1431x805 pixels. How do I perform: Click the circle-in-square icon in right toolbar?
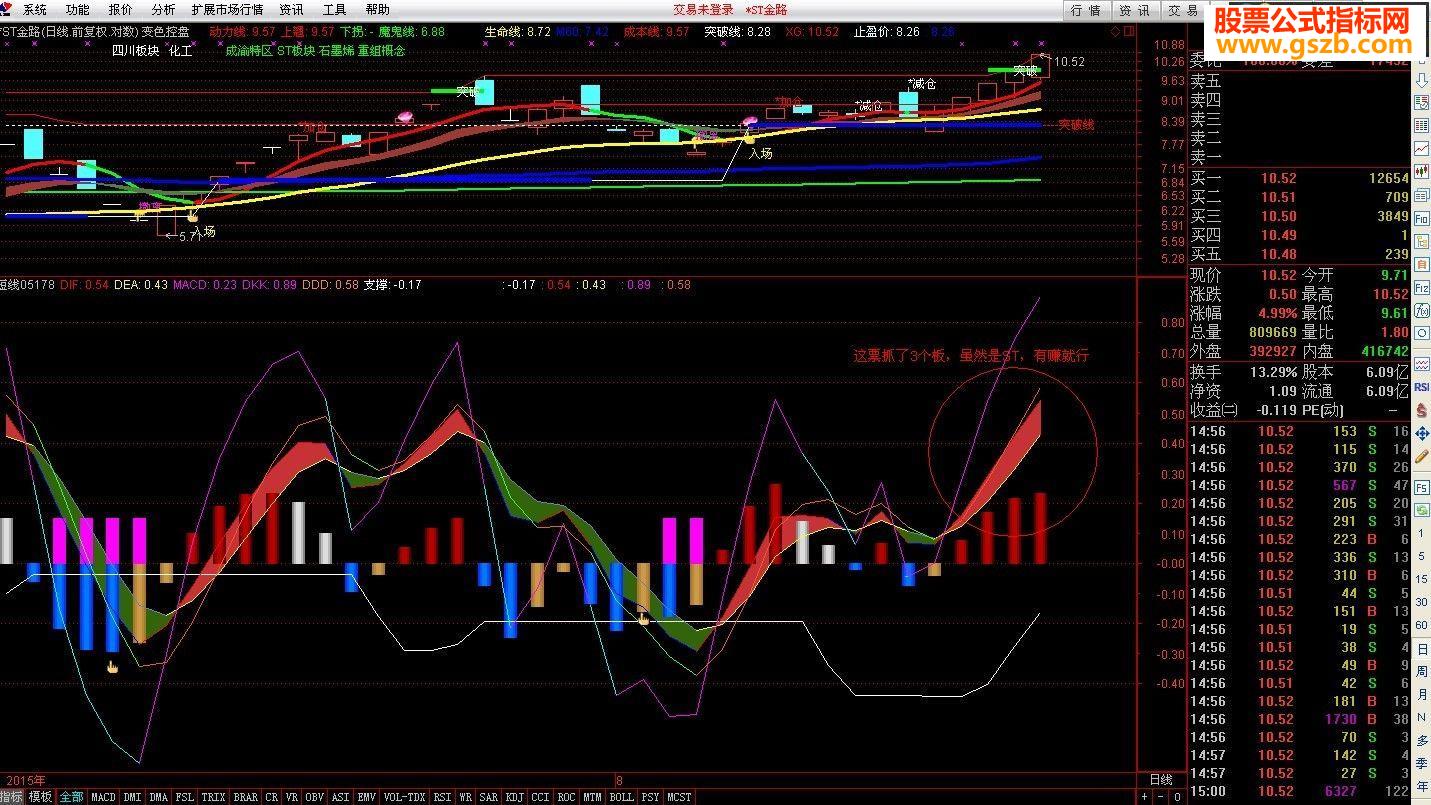[1422, 332]
